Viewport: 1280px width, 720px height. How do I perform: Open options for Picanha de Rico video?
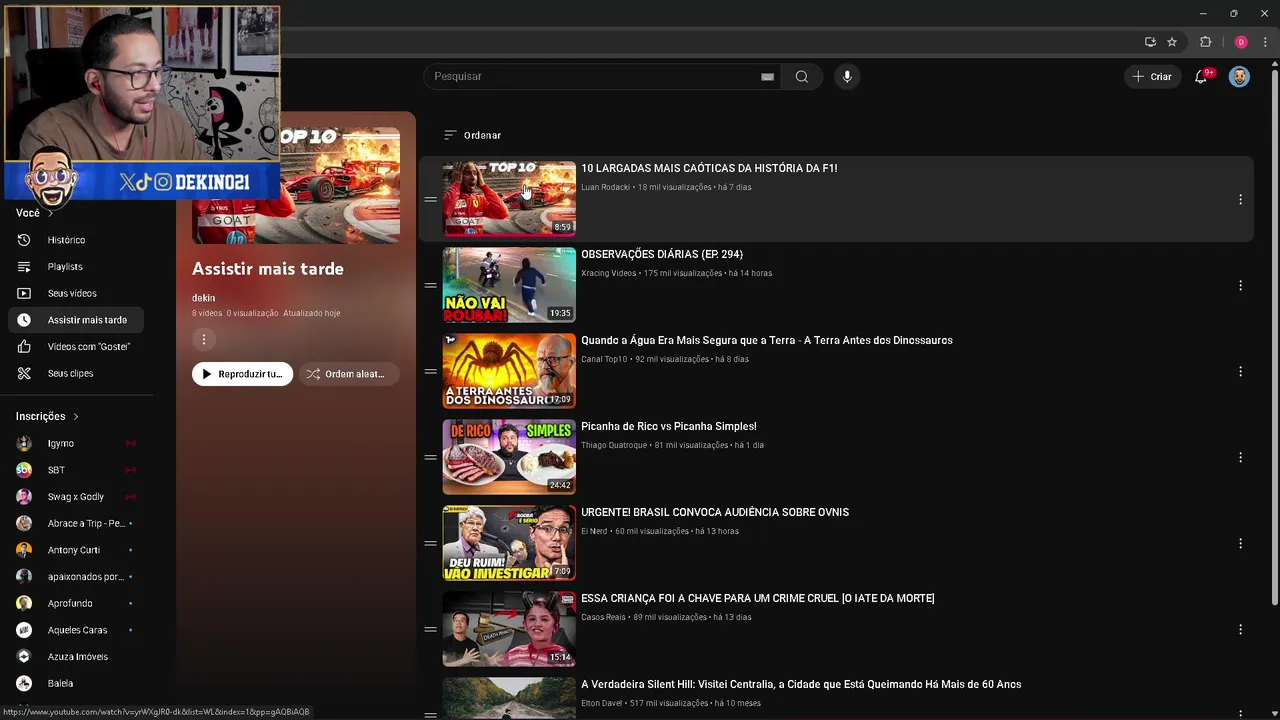(1240, 458)
